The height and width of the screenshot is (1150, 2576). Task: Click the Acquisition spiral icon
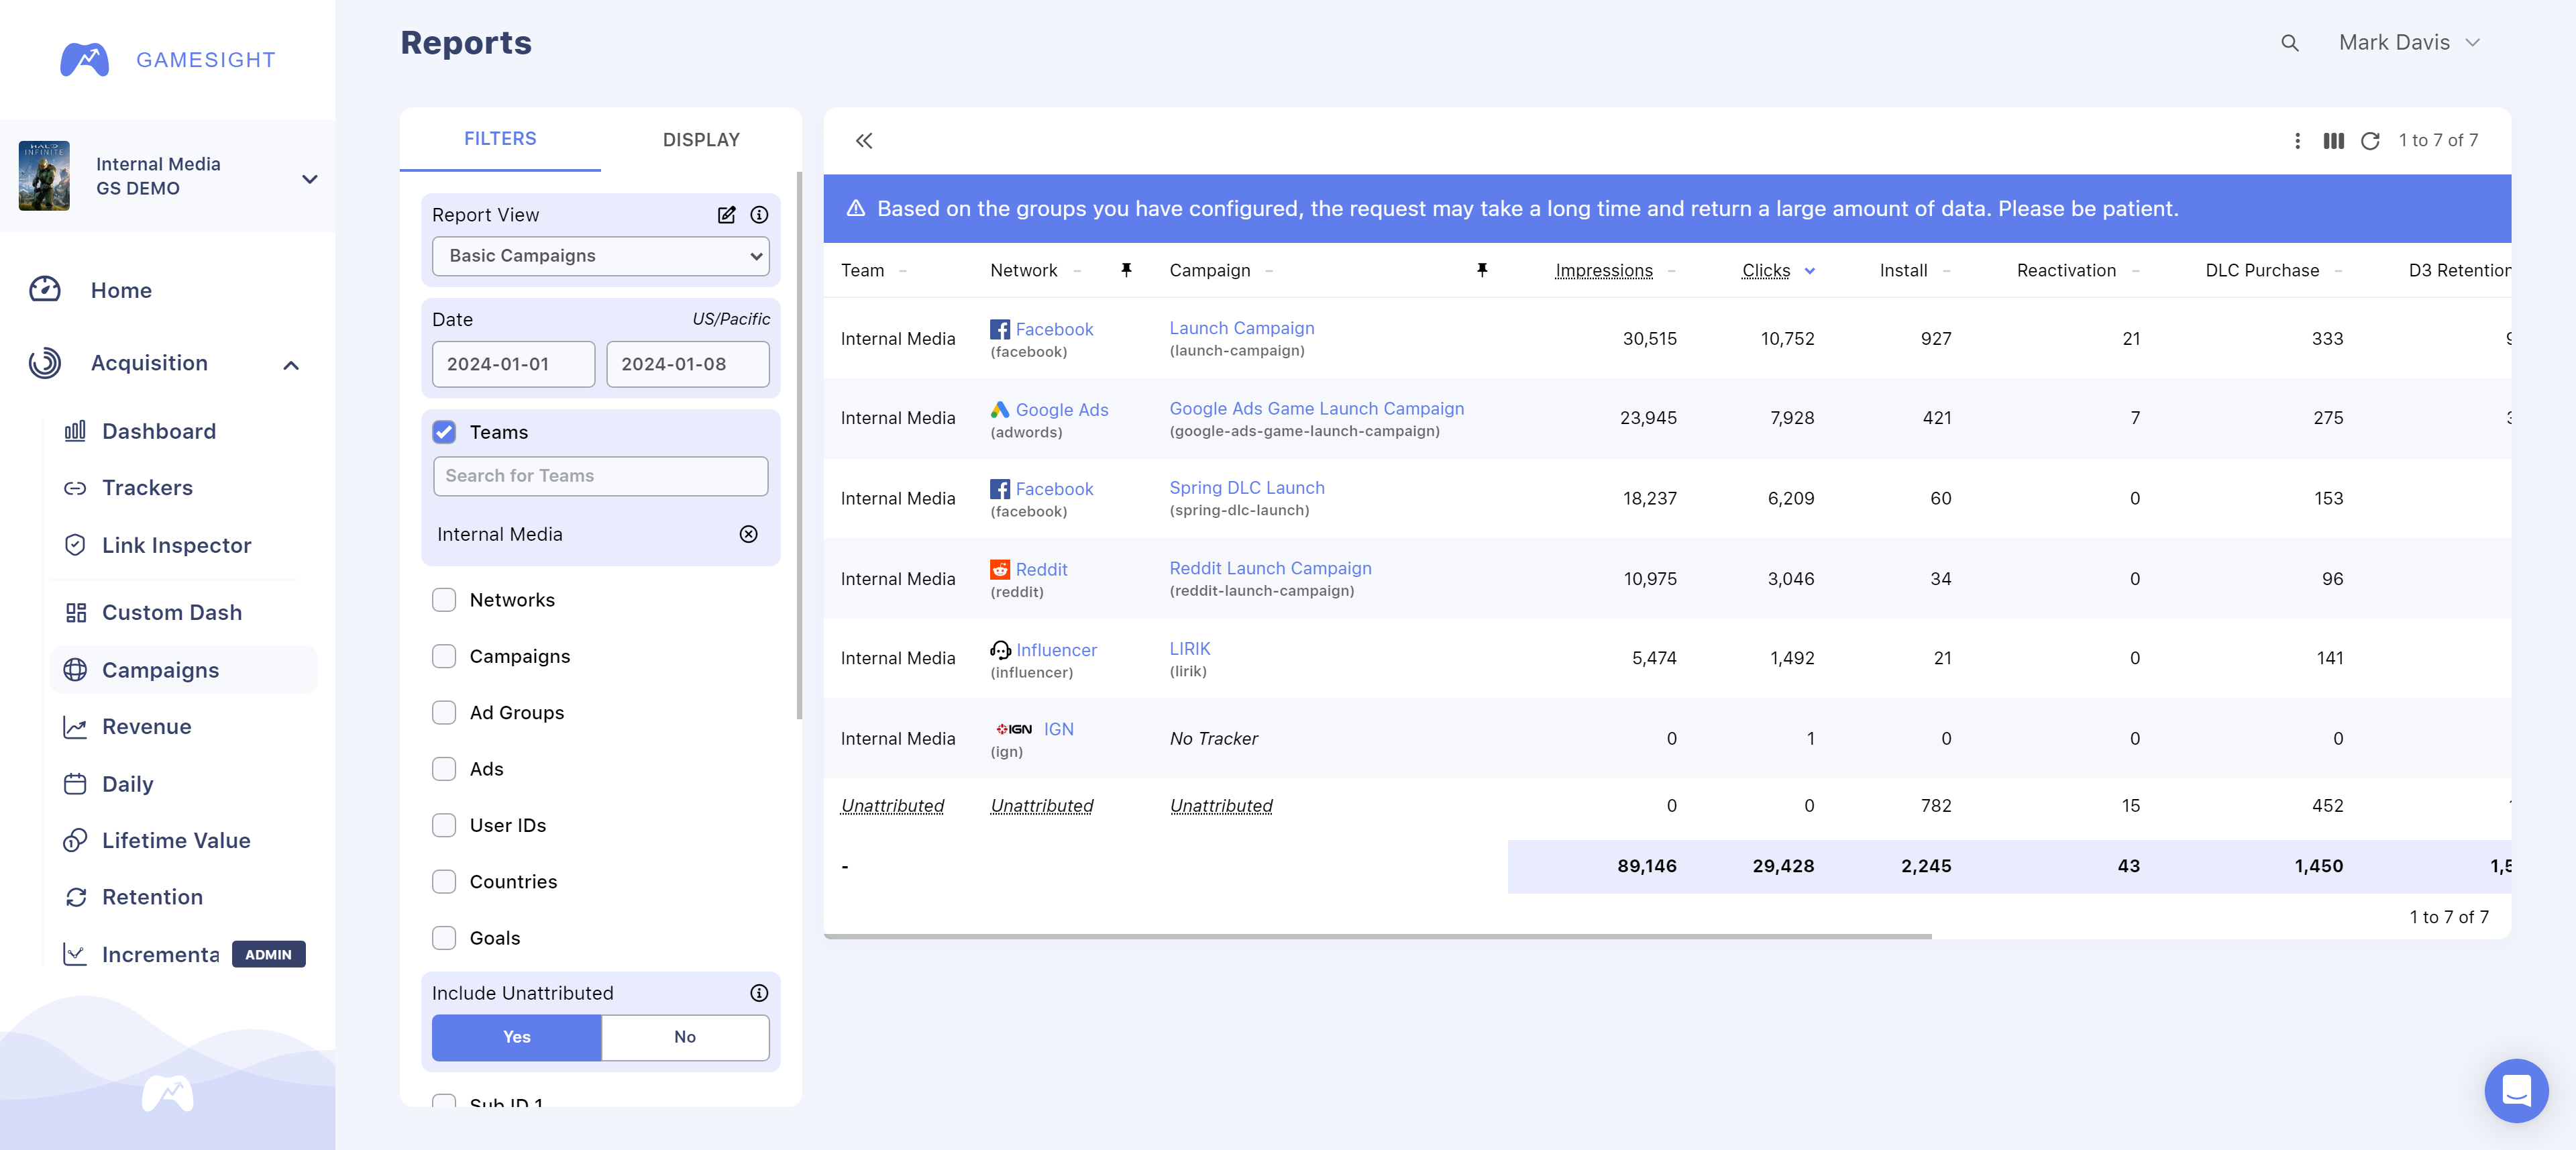tap(45, 363)
